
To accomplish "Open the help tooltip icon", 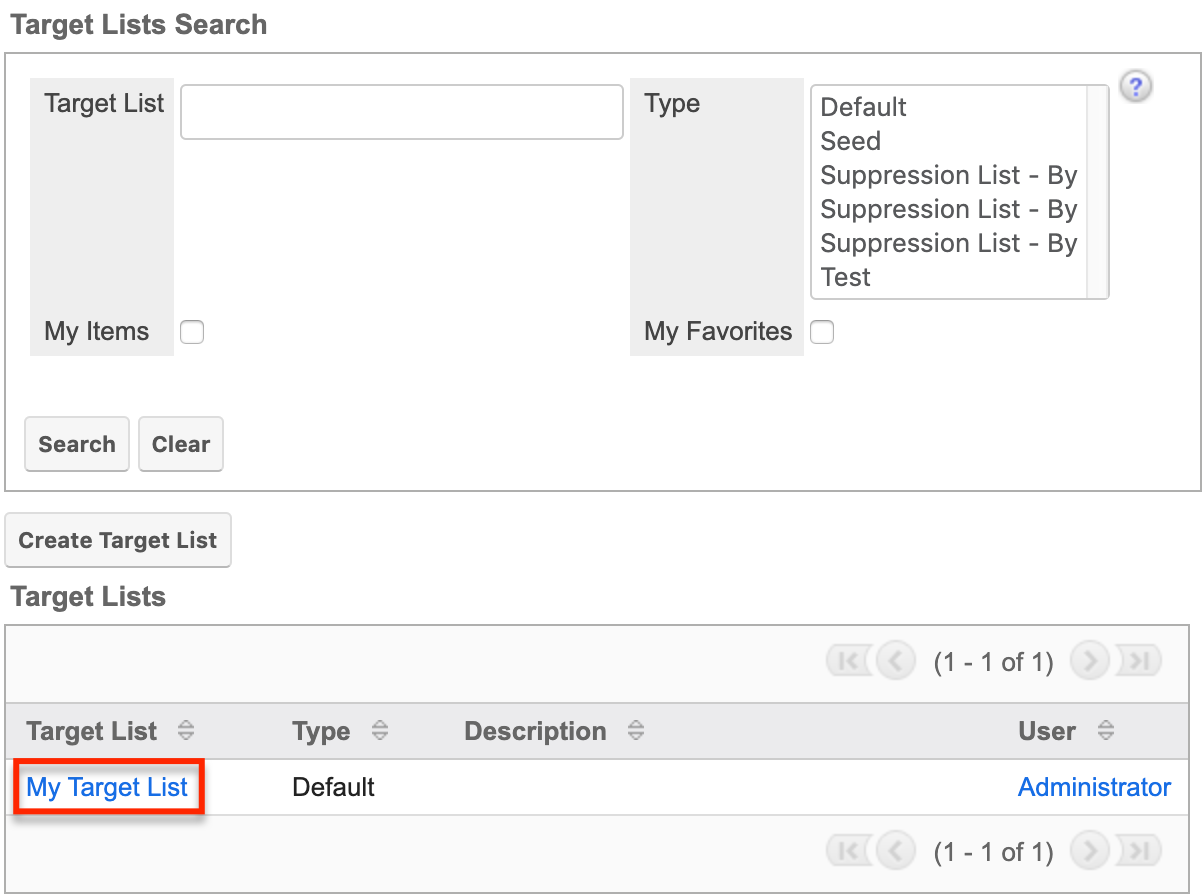I will (x=1135, y=87).
